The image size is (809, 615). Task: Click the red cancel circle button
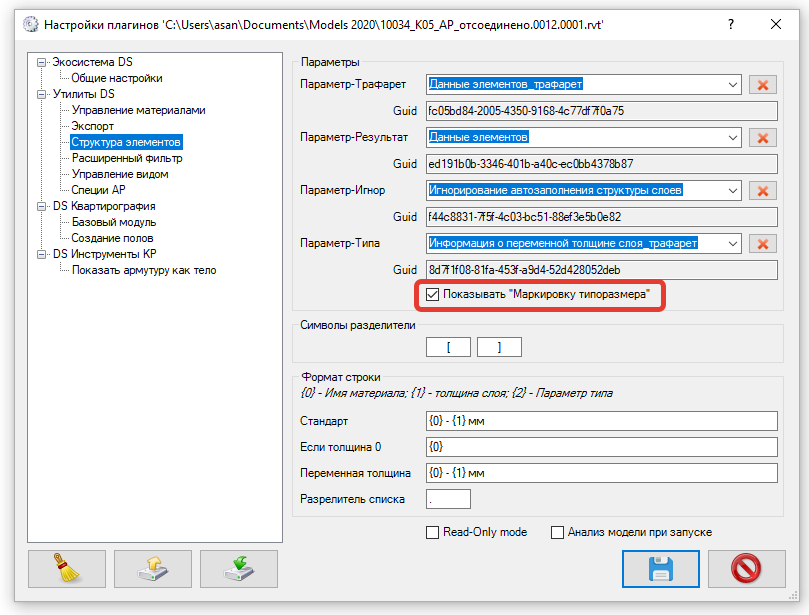tap(746, 569)
